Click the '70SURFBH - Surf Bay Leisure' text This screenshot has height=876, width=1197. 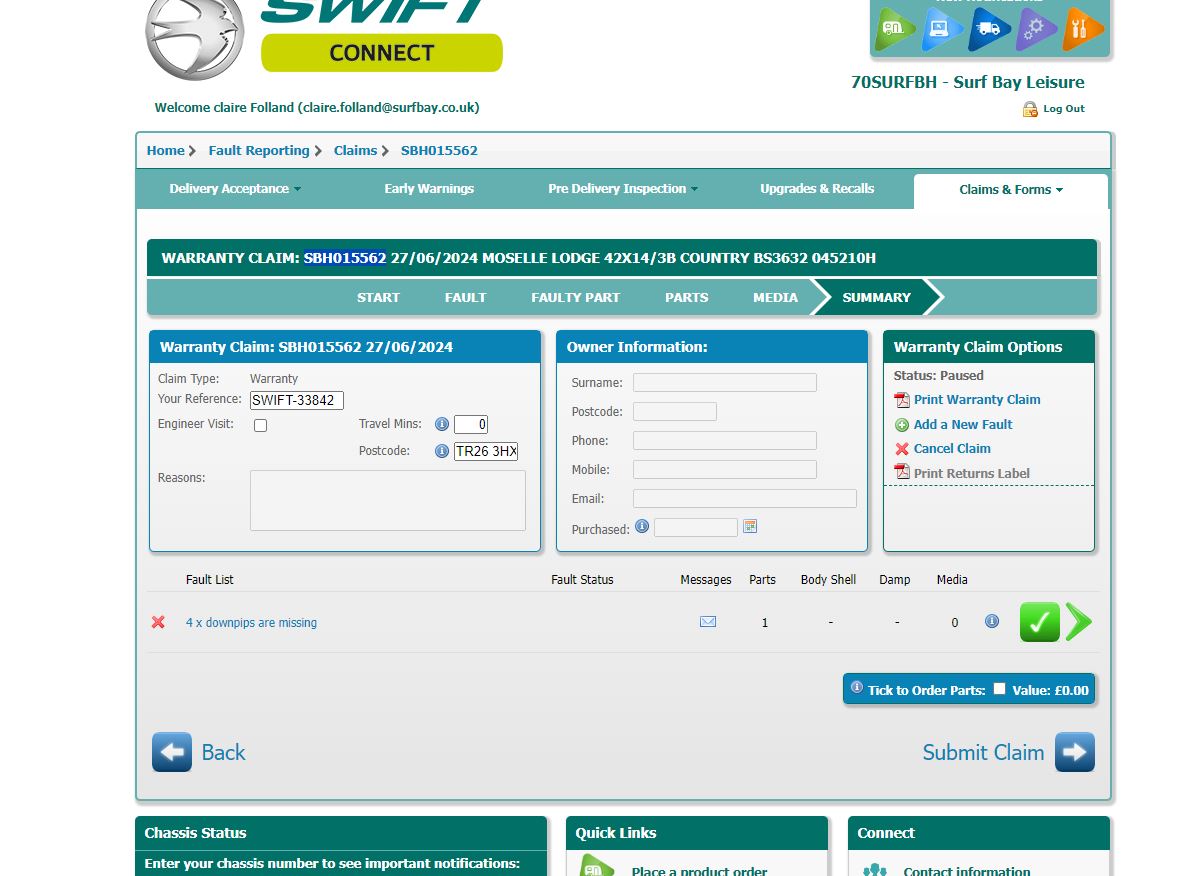coord(967,82)
